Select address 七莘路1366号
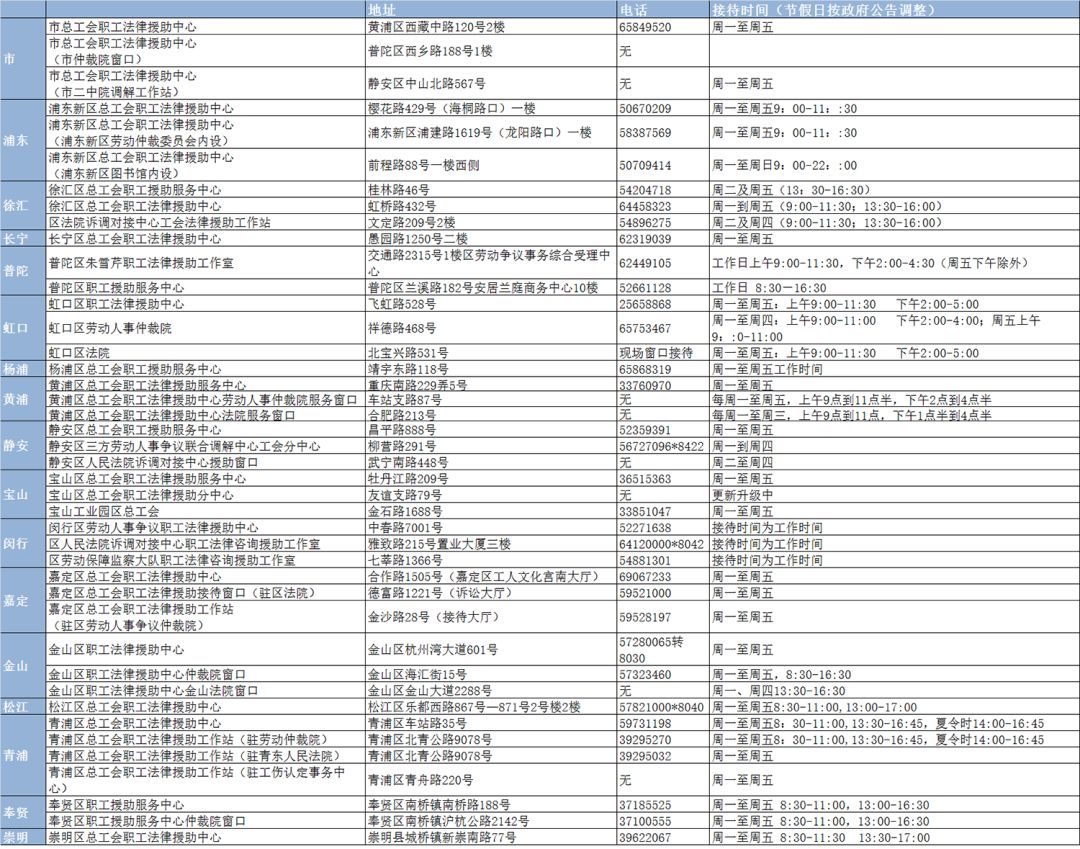Image resolution: width=1080 pixels, height=849 pixels. [405, 560]
